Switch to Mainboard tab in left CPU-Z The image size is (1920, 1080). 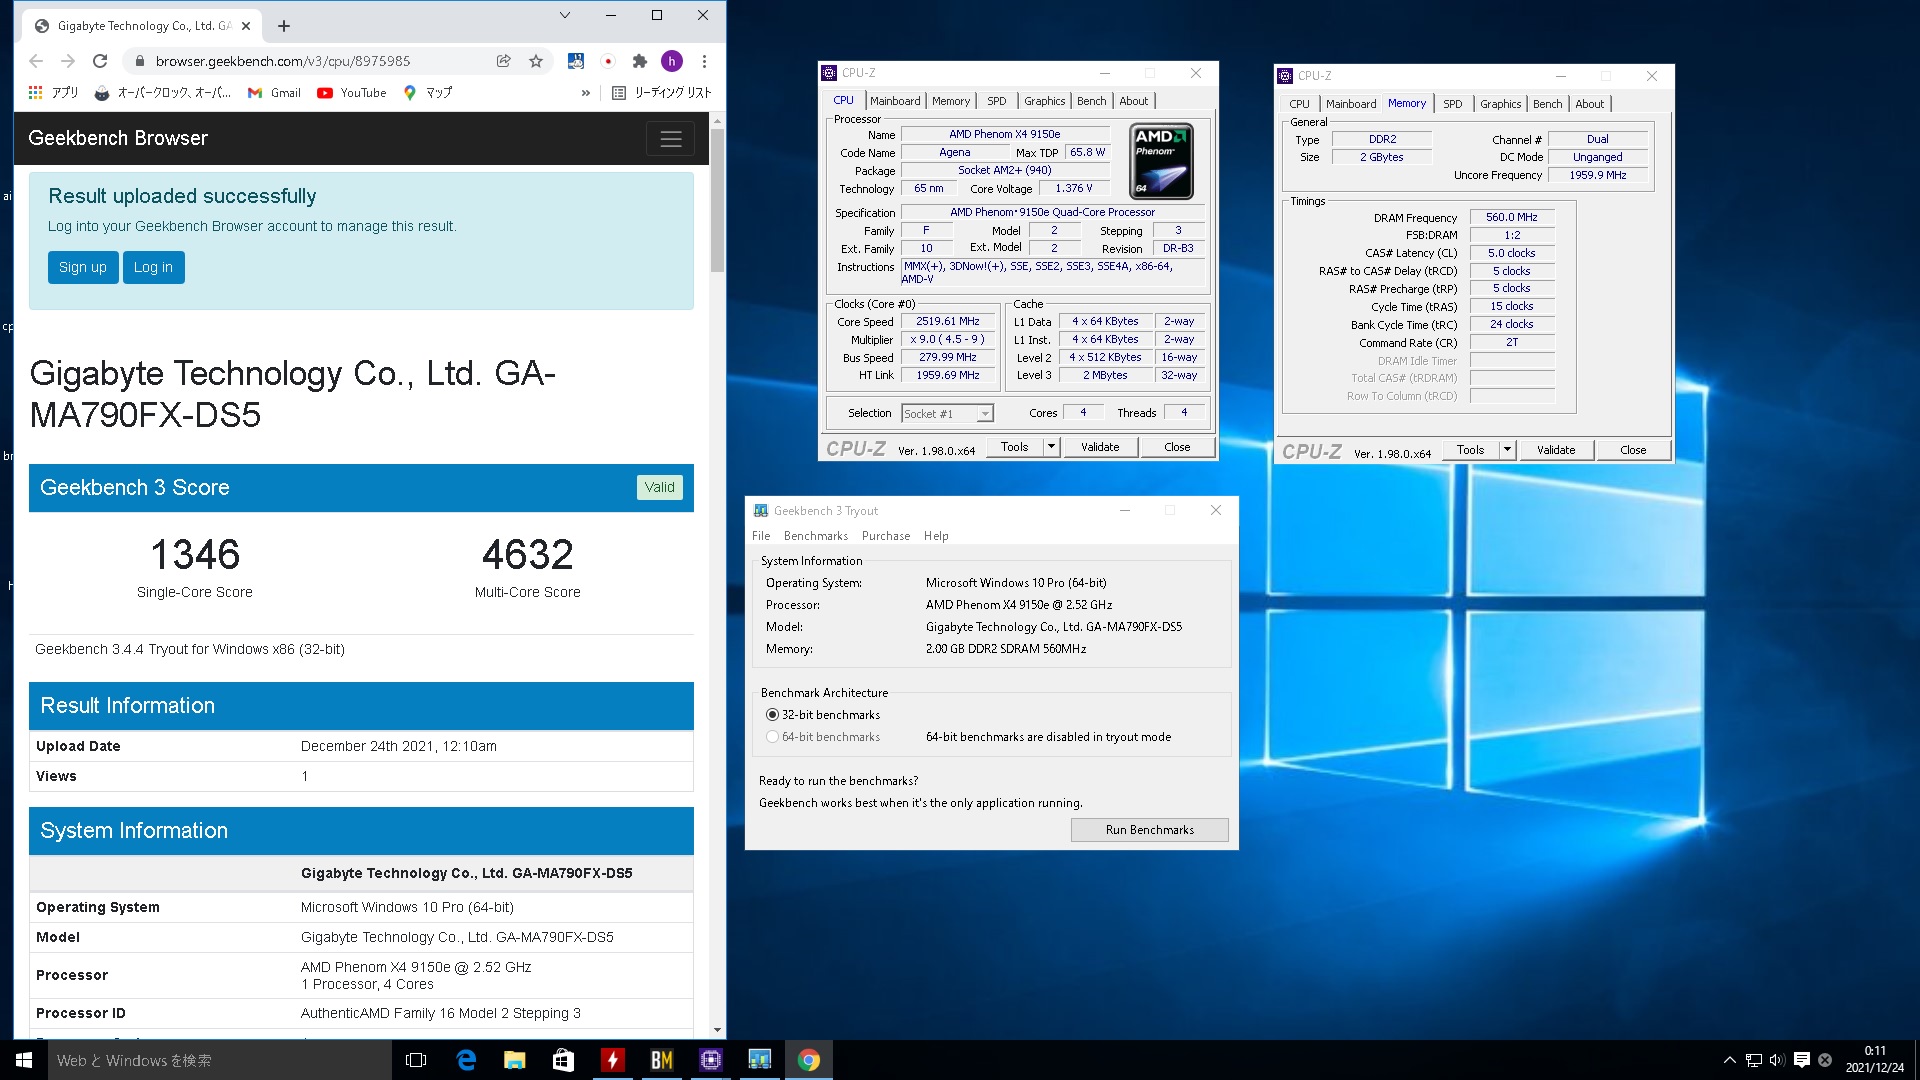click(x=895, y=101)
